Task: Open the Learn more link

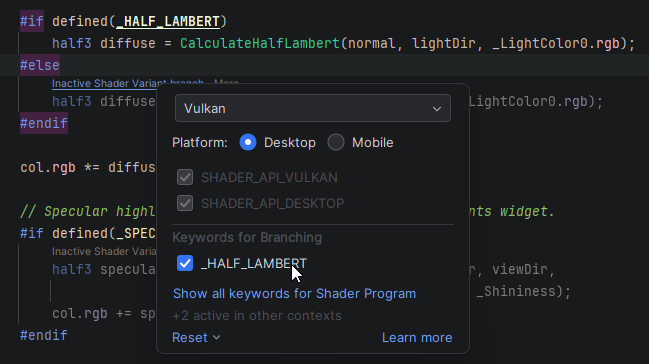Action: (417, 337)
